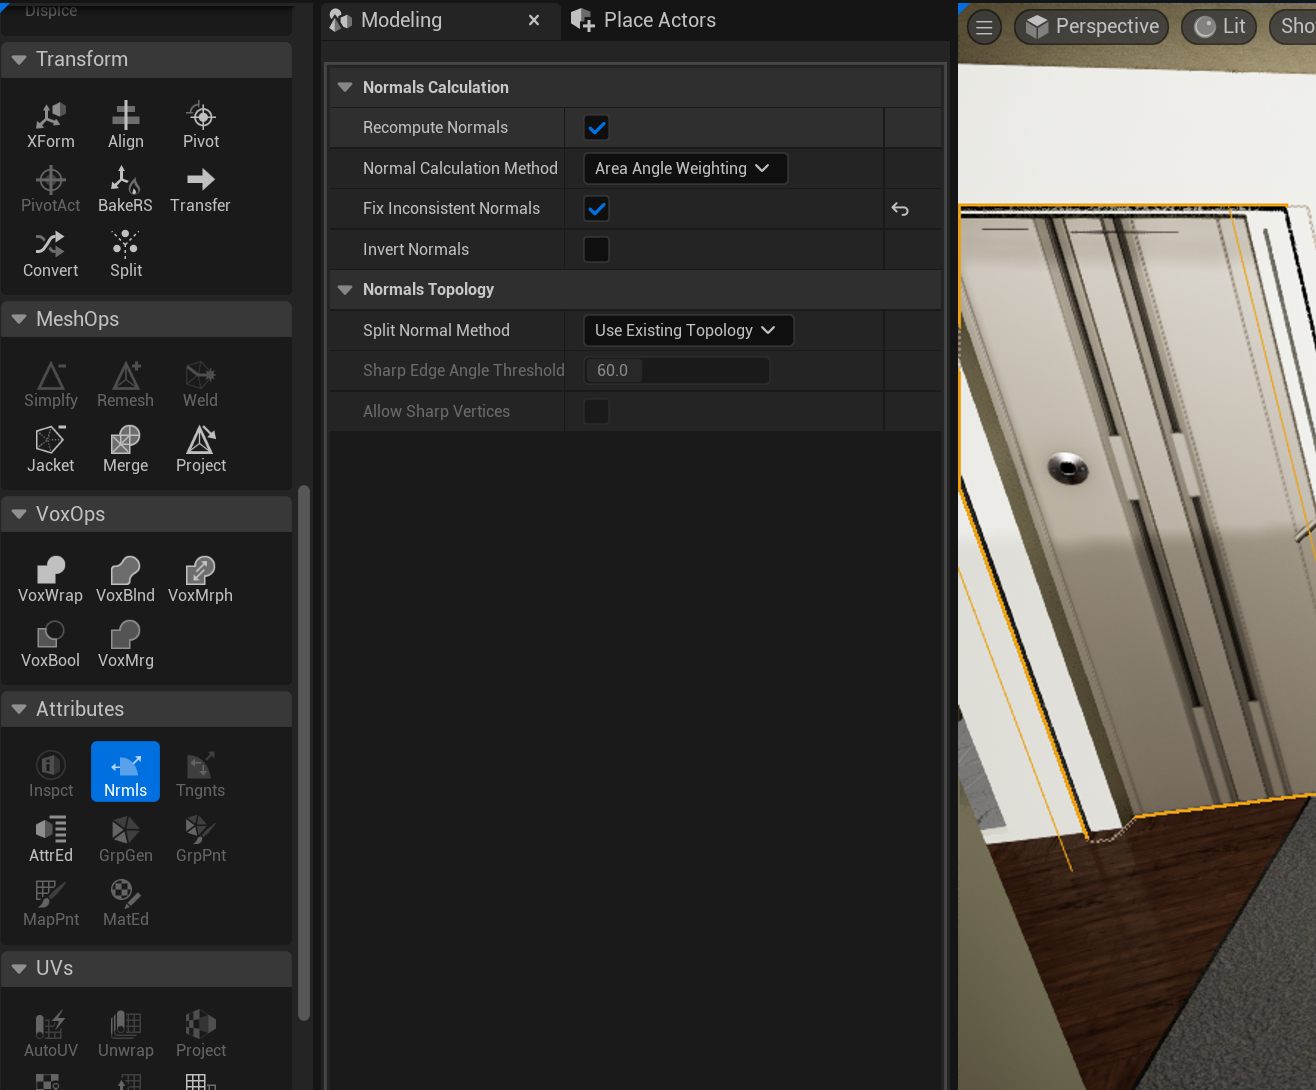Open the Align tool
Screen dimensions: 1316x1090
click(x=125, y=126)
